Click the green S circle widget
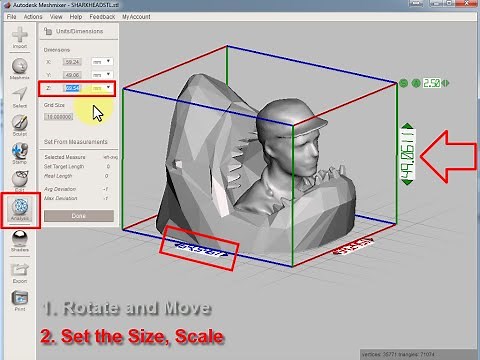The image size is (480, 360). [x=404, y=83]
